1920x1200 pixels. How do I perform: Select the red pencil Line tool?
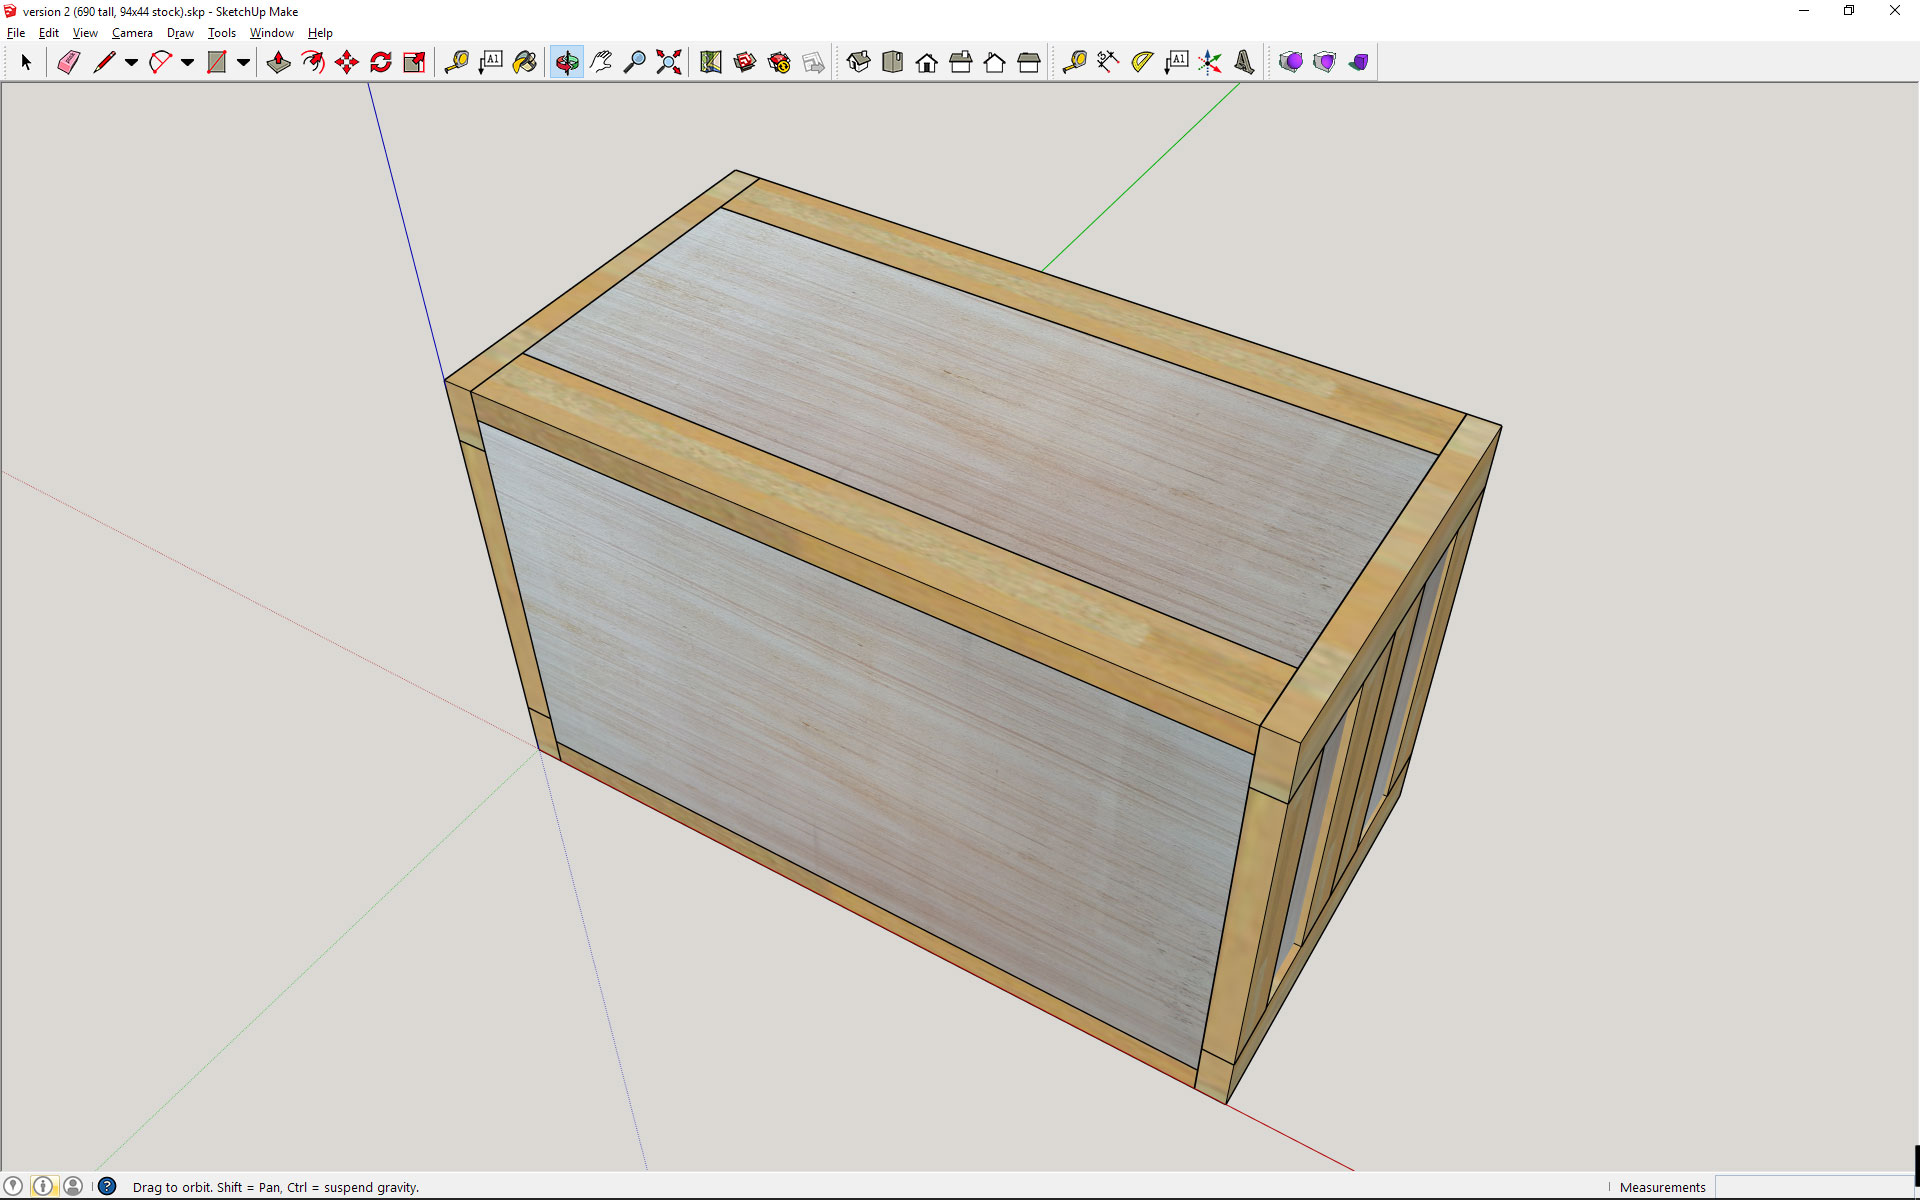point(104,62)
